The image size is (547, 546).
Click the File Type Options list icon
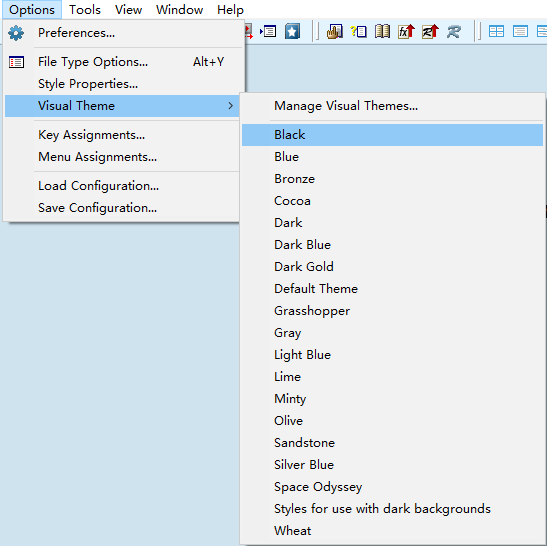tap(16, 62)
